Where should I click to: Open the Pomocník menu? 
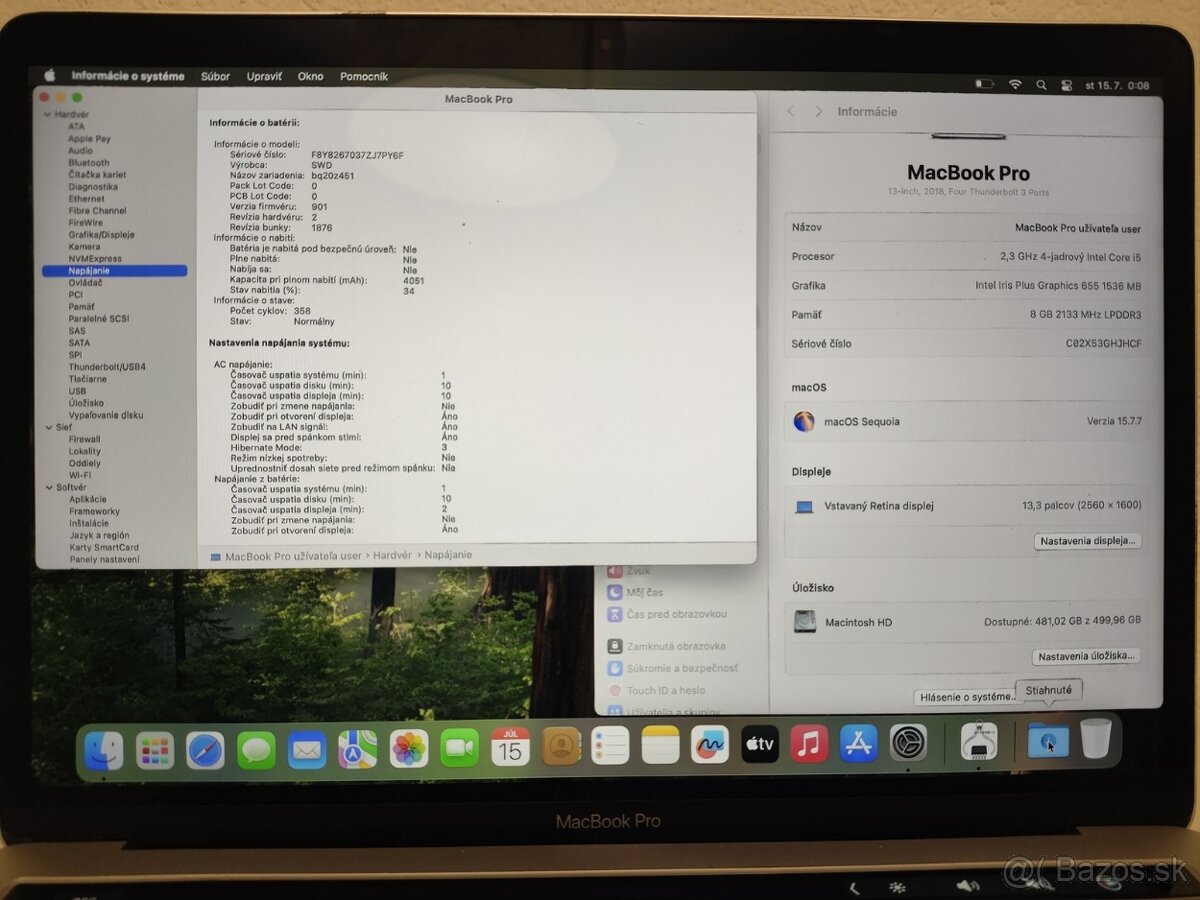point(364,76)
